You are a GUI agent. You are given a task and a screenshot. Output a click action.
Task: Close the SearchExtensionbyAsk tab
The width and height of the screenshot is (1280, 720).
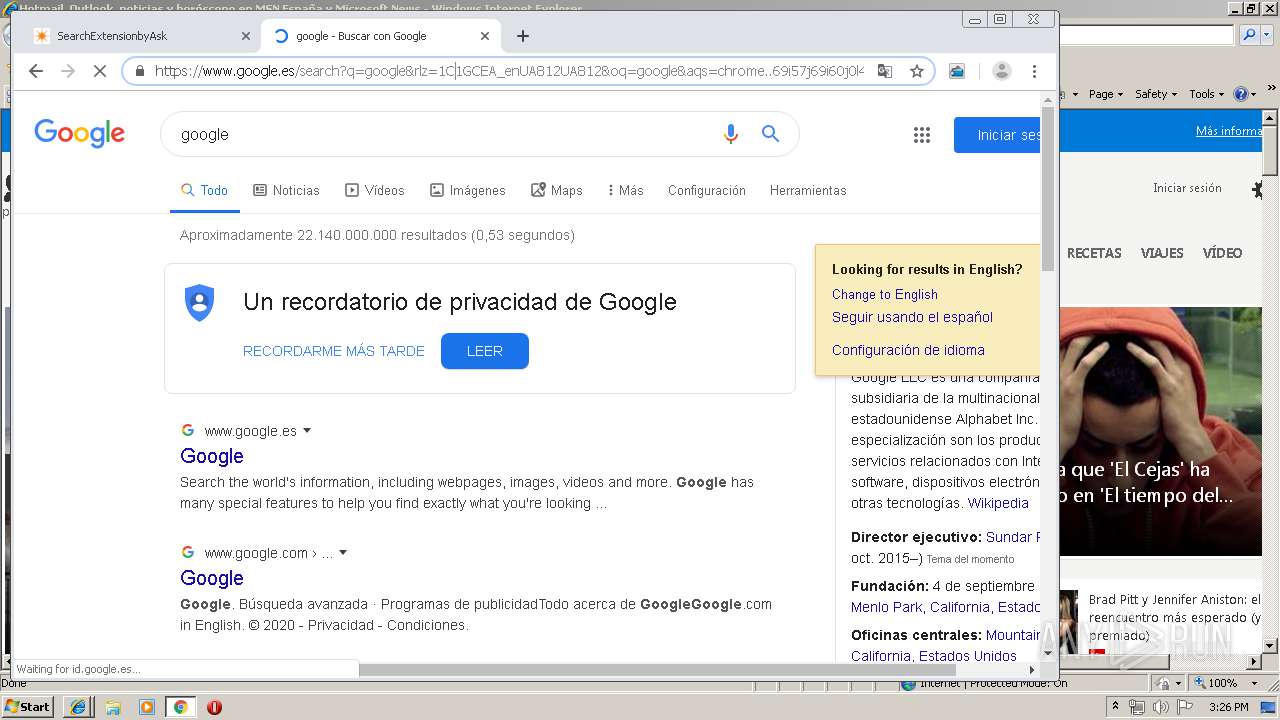[246, 36]
